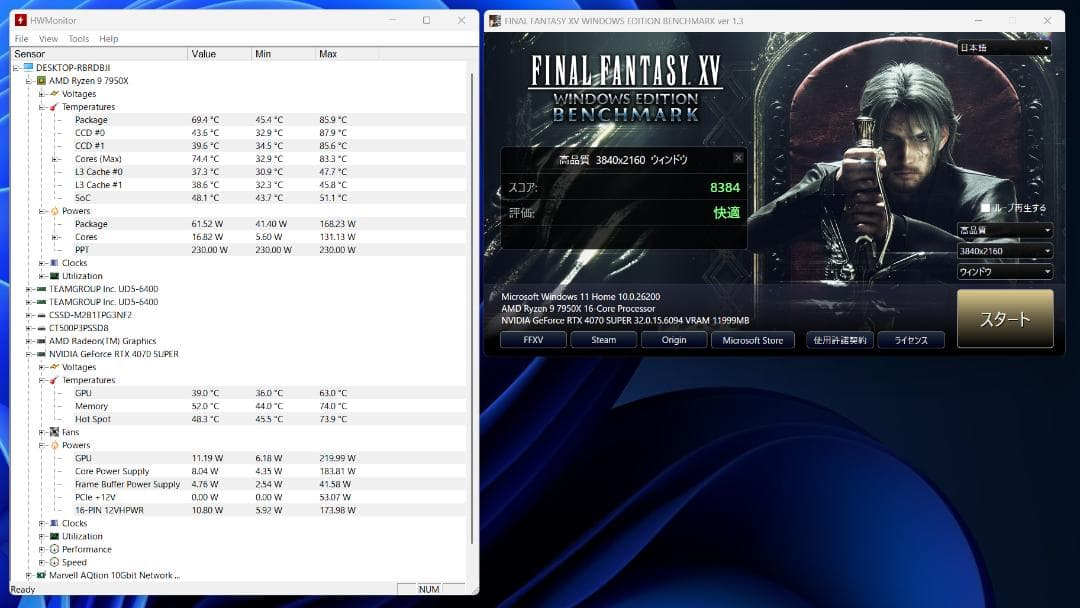Close the benchmark score result panel
The height and width of the screenshot is (608, 1080).
(738, 158)
